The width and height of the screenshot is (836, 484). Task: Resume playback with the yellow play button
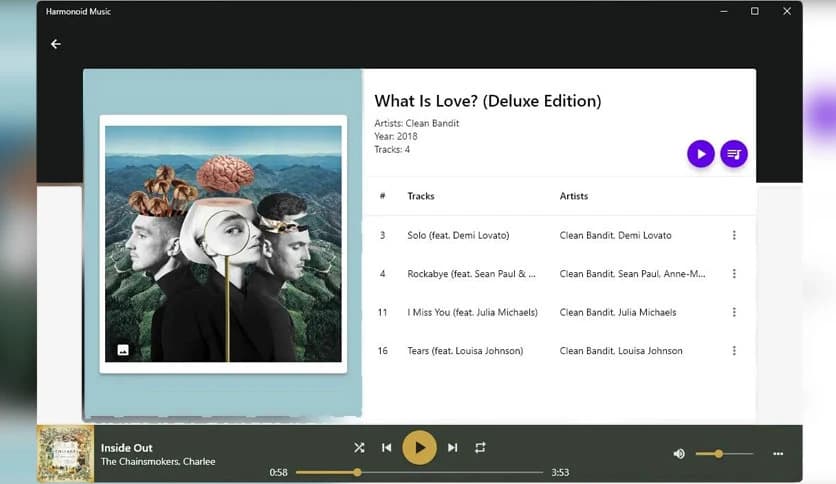(419, 448)
